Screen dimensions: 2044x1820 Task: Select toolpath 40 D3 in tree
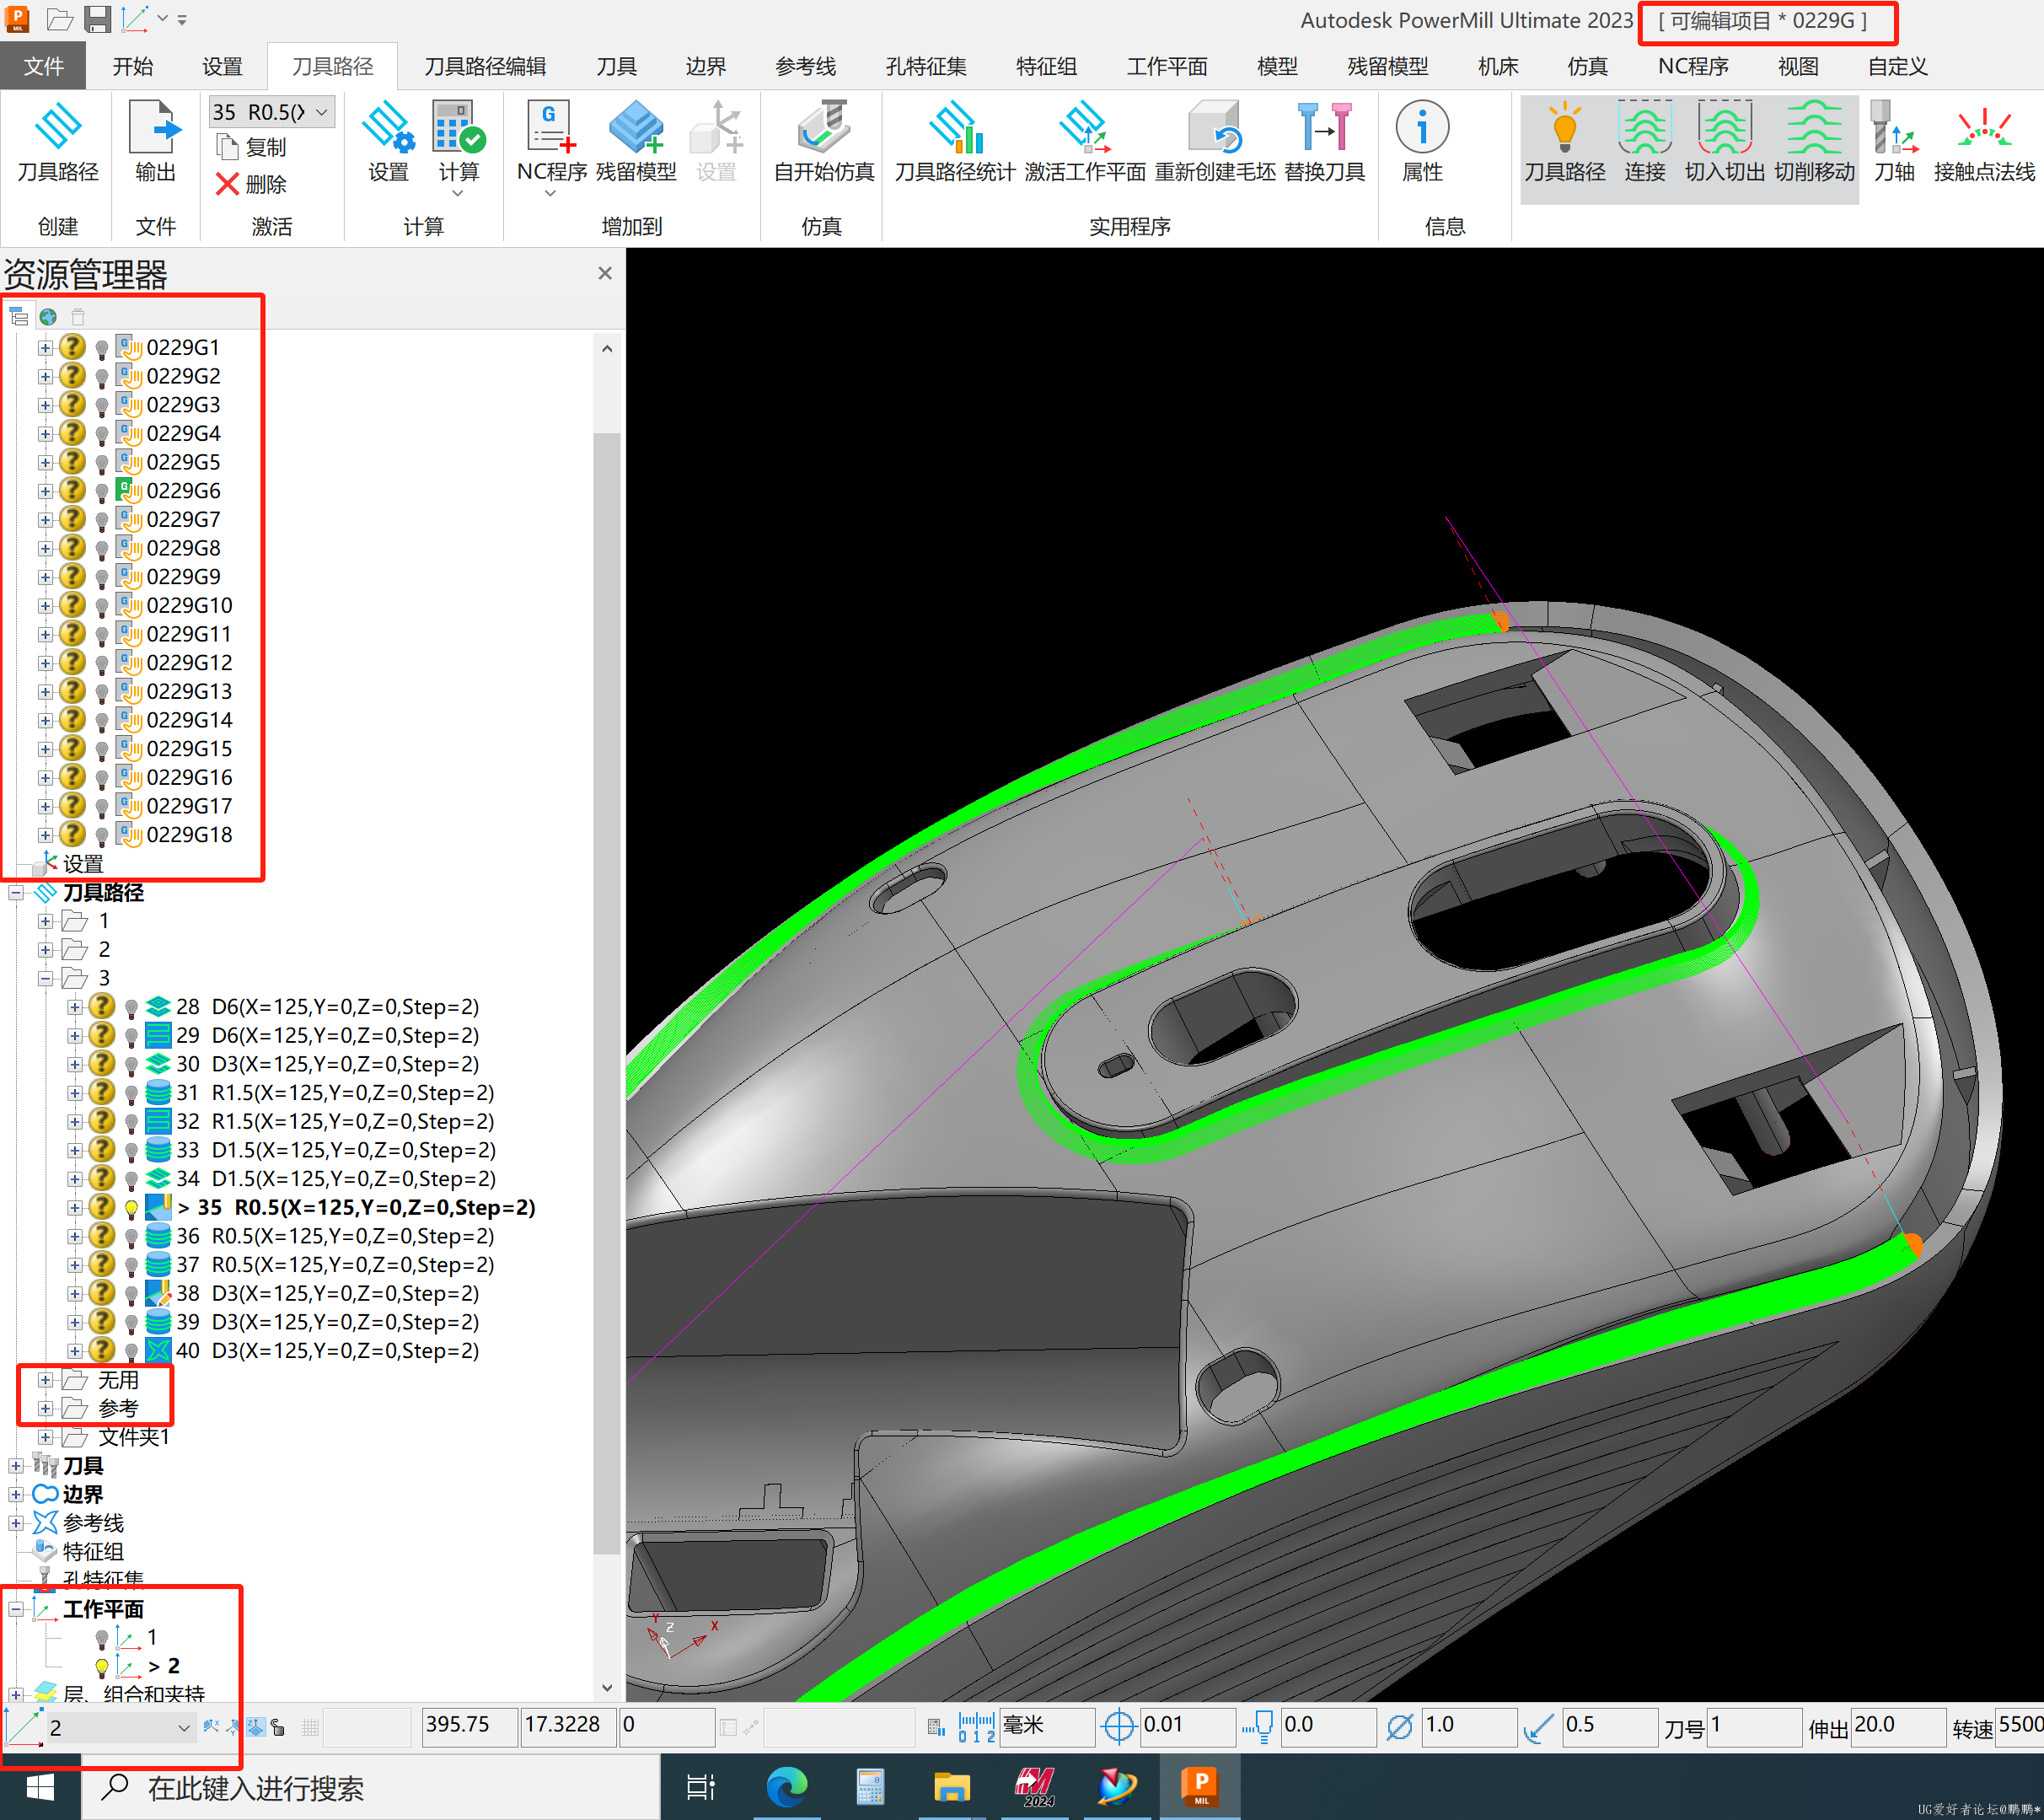tap(328, 1351)
